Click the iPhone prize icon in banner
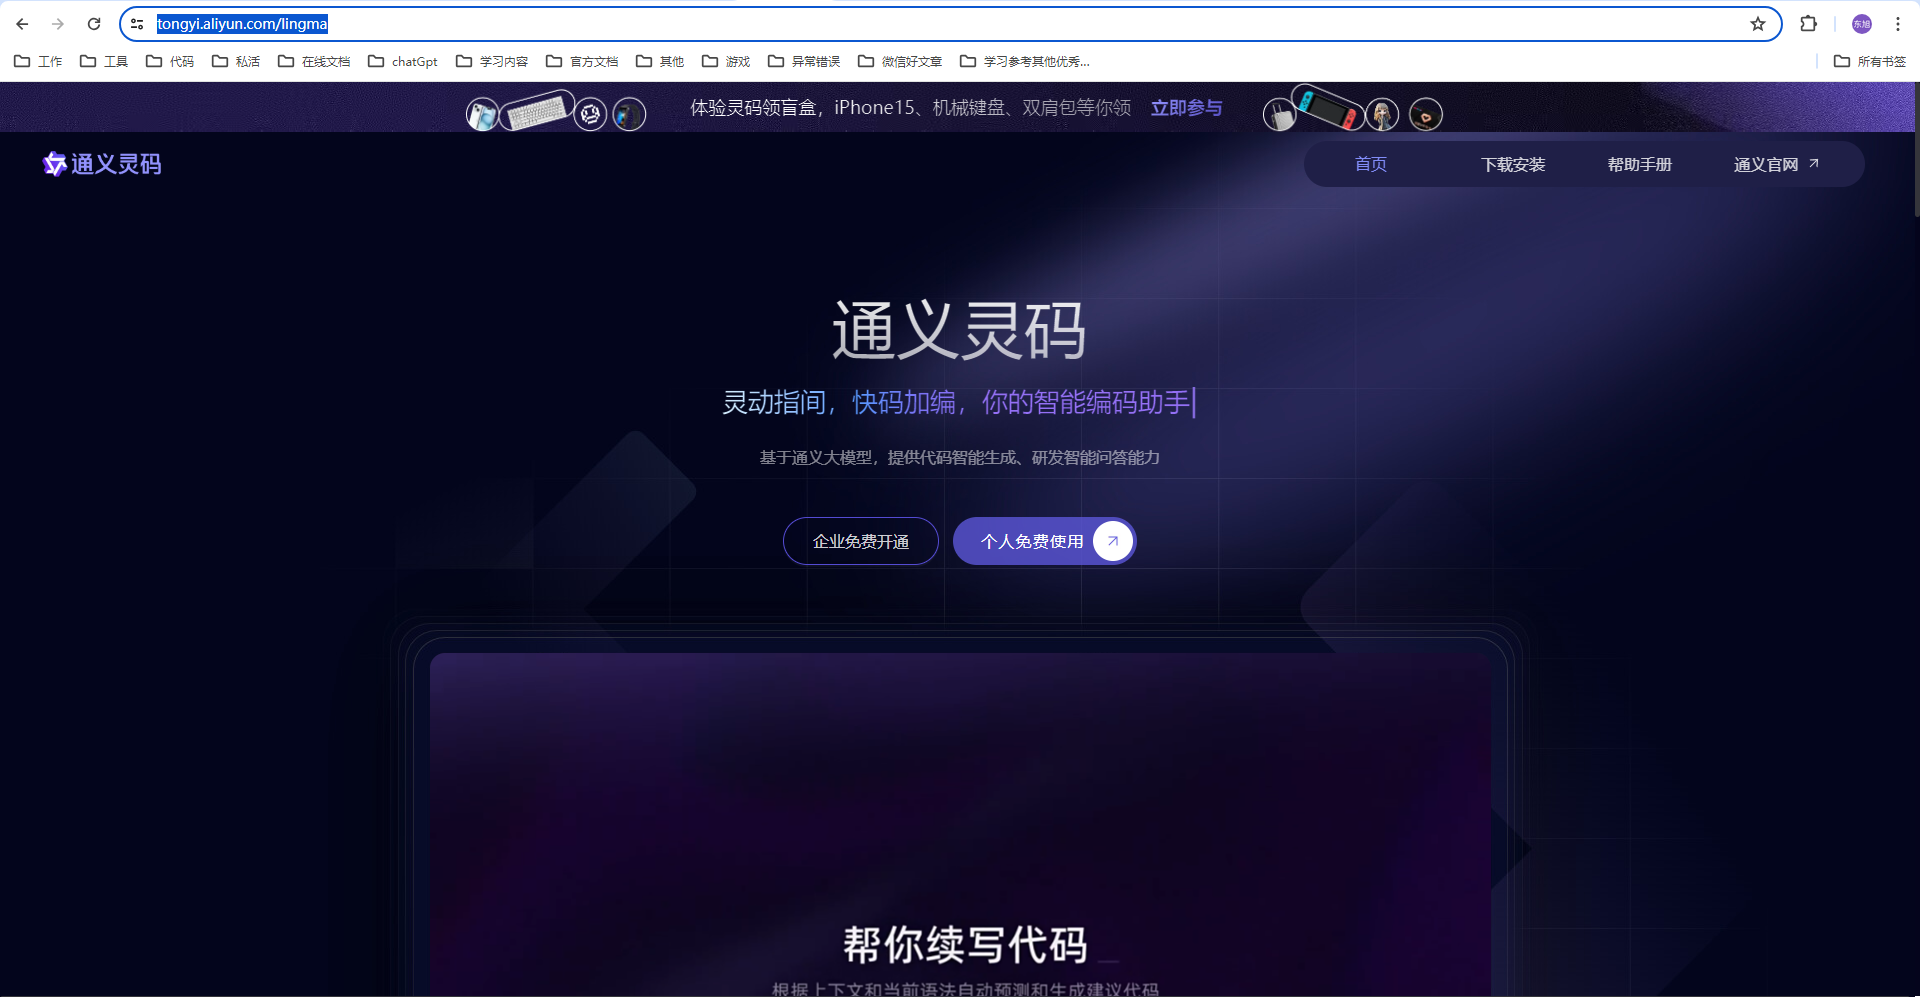Viewport: 1920px width, 997px height. 482,115
